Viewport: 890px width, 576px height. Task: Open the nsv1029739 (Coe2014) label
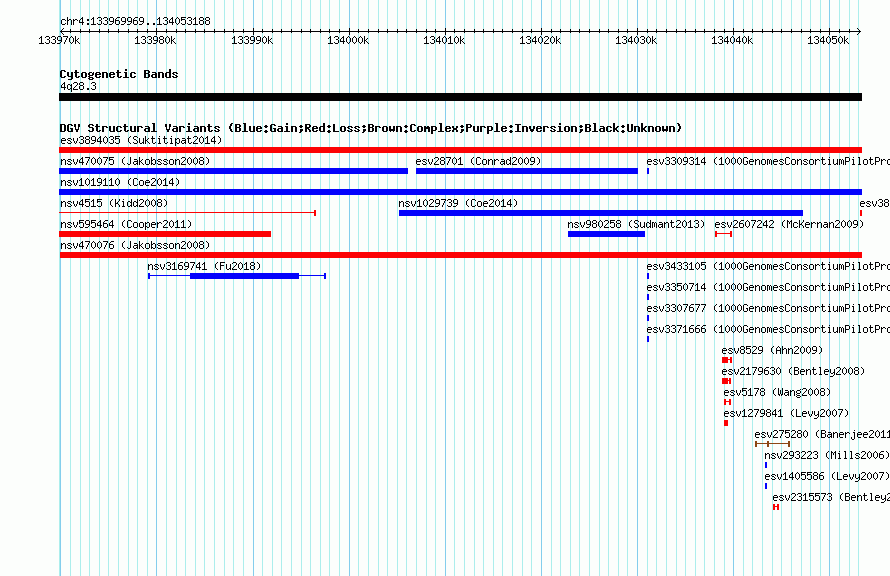(458, 203)
